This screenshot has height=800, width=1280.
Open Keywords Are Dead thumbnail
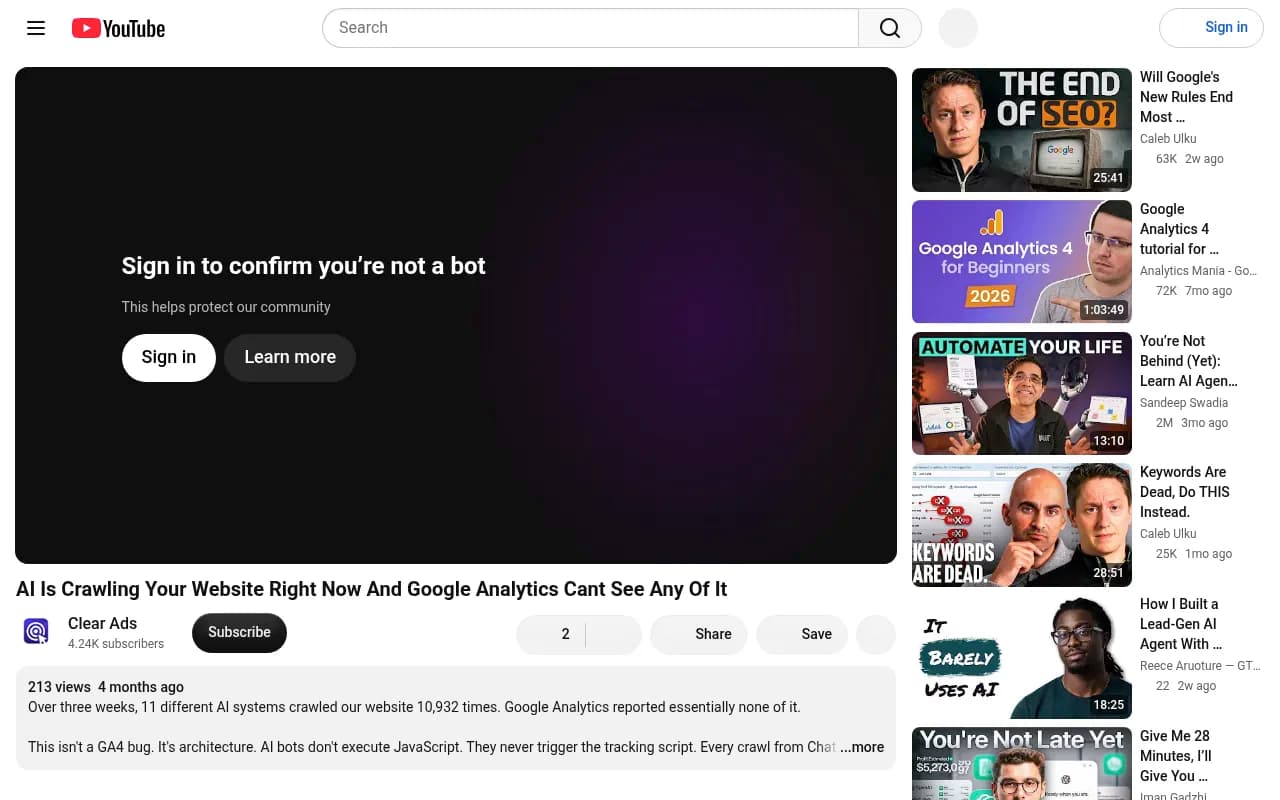(x=1022, y=525)
